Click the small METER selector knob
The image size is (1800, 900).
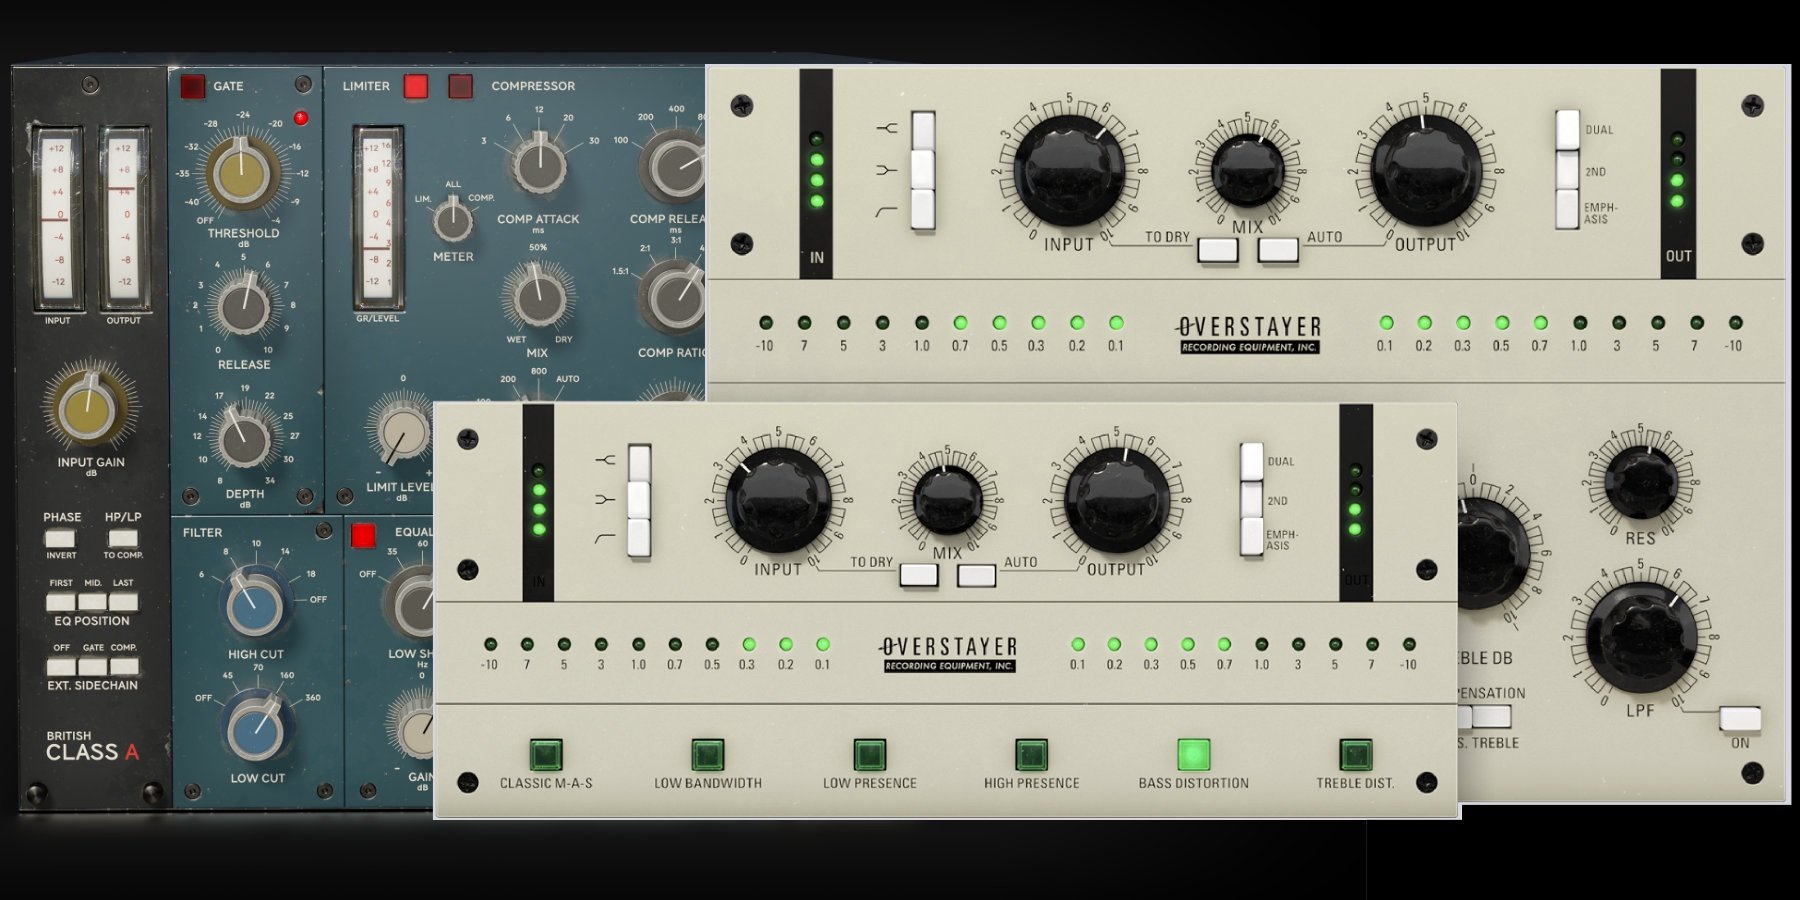pyautogui.click(x=453, y=221)
